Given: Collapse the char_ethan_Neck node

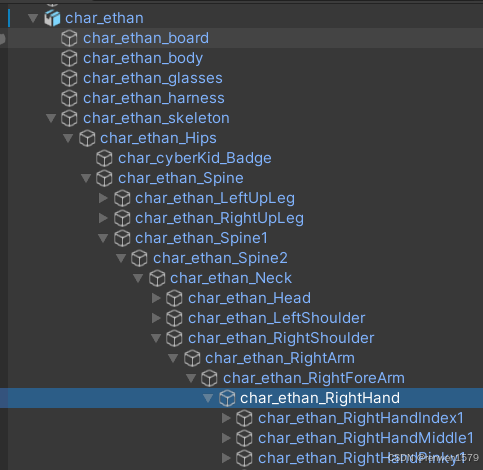Looking at the screenshot, I should click(x=138, y=278).
